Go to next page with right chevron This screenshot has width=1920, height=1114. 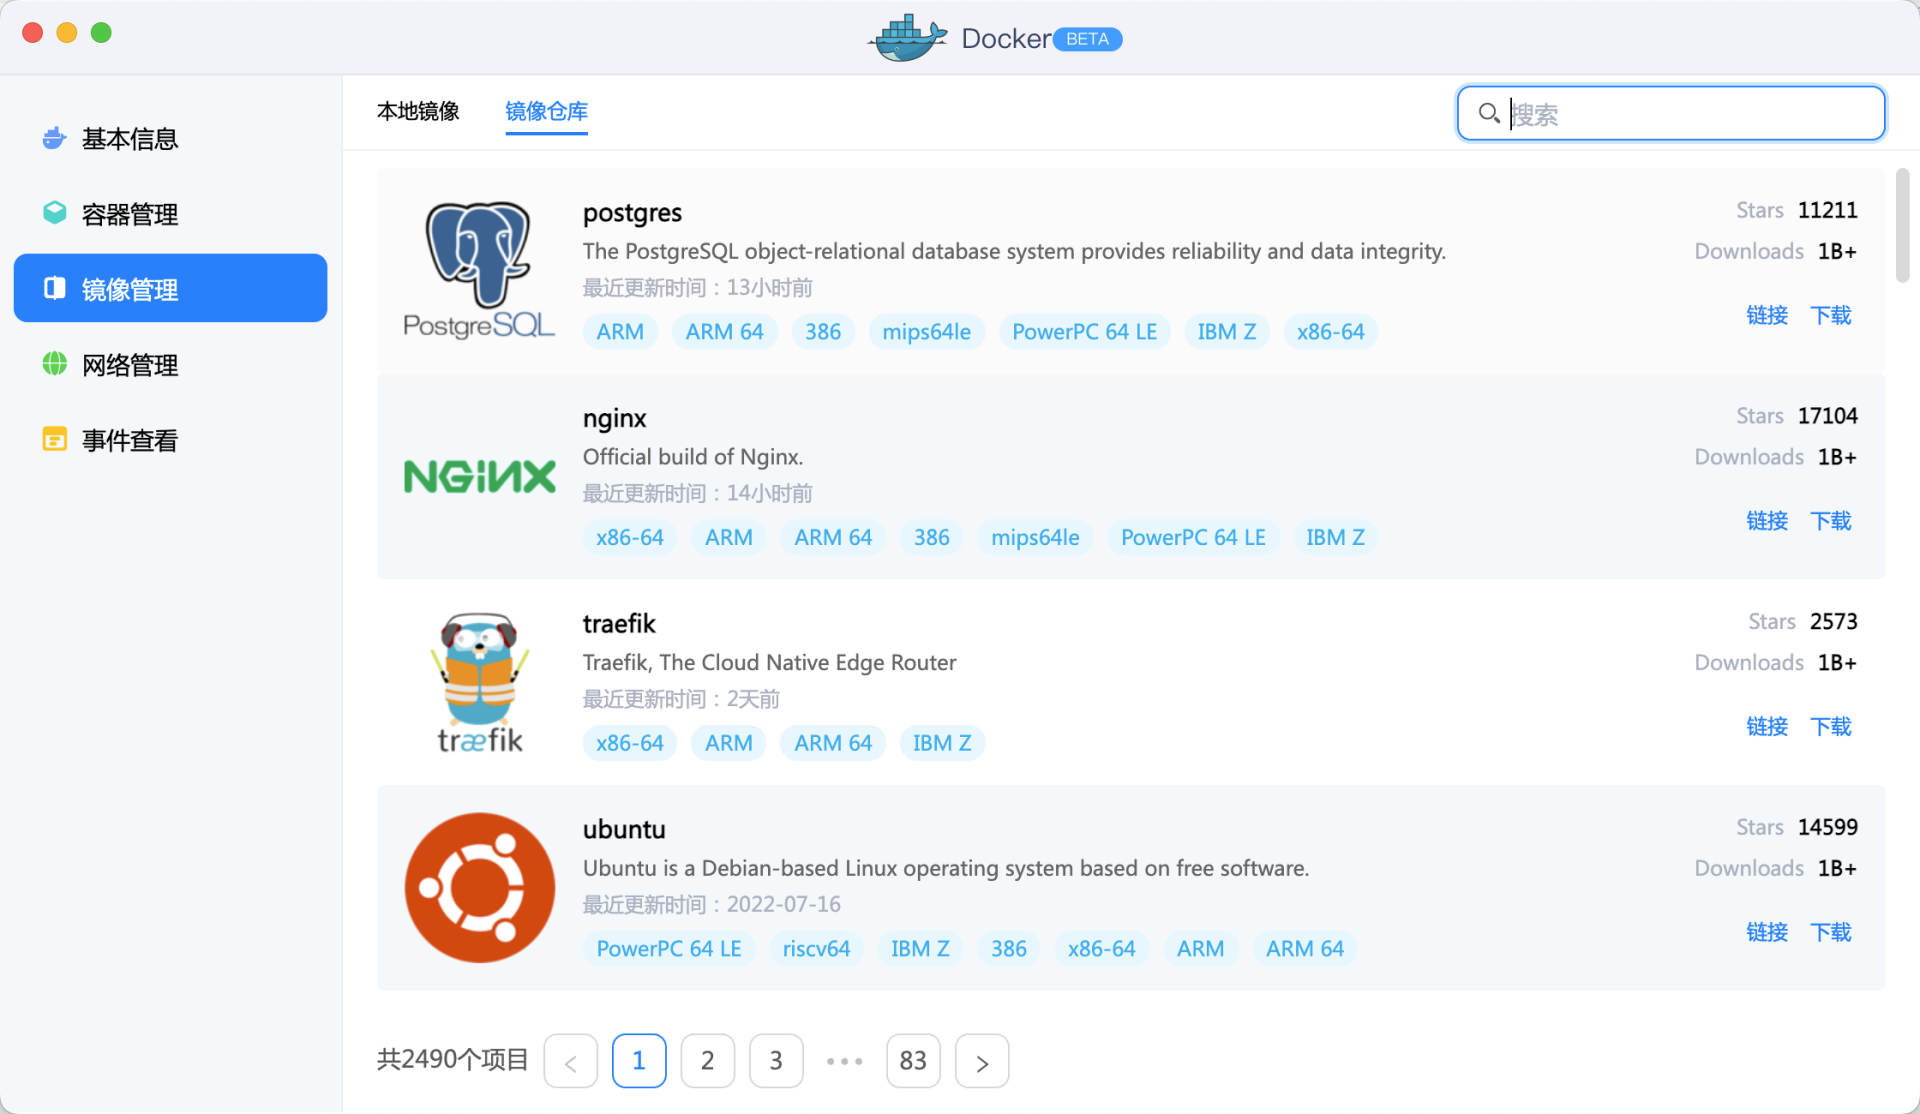click(x=981, y=1061)
